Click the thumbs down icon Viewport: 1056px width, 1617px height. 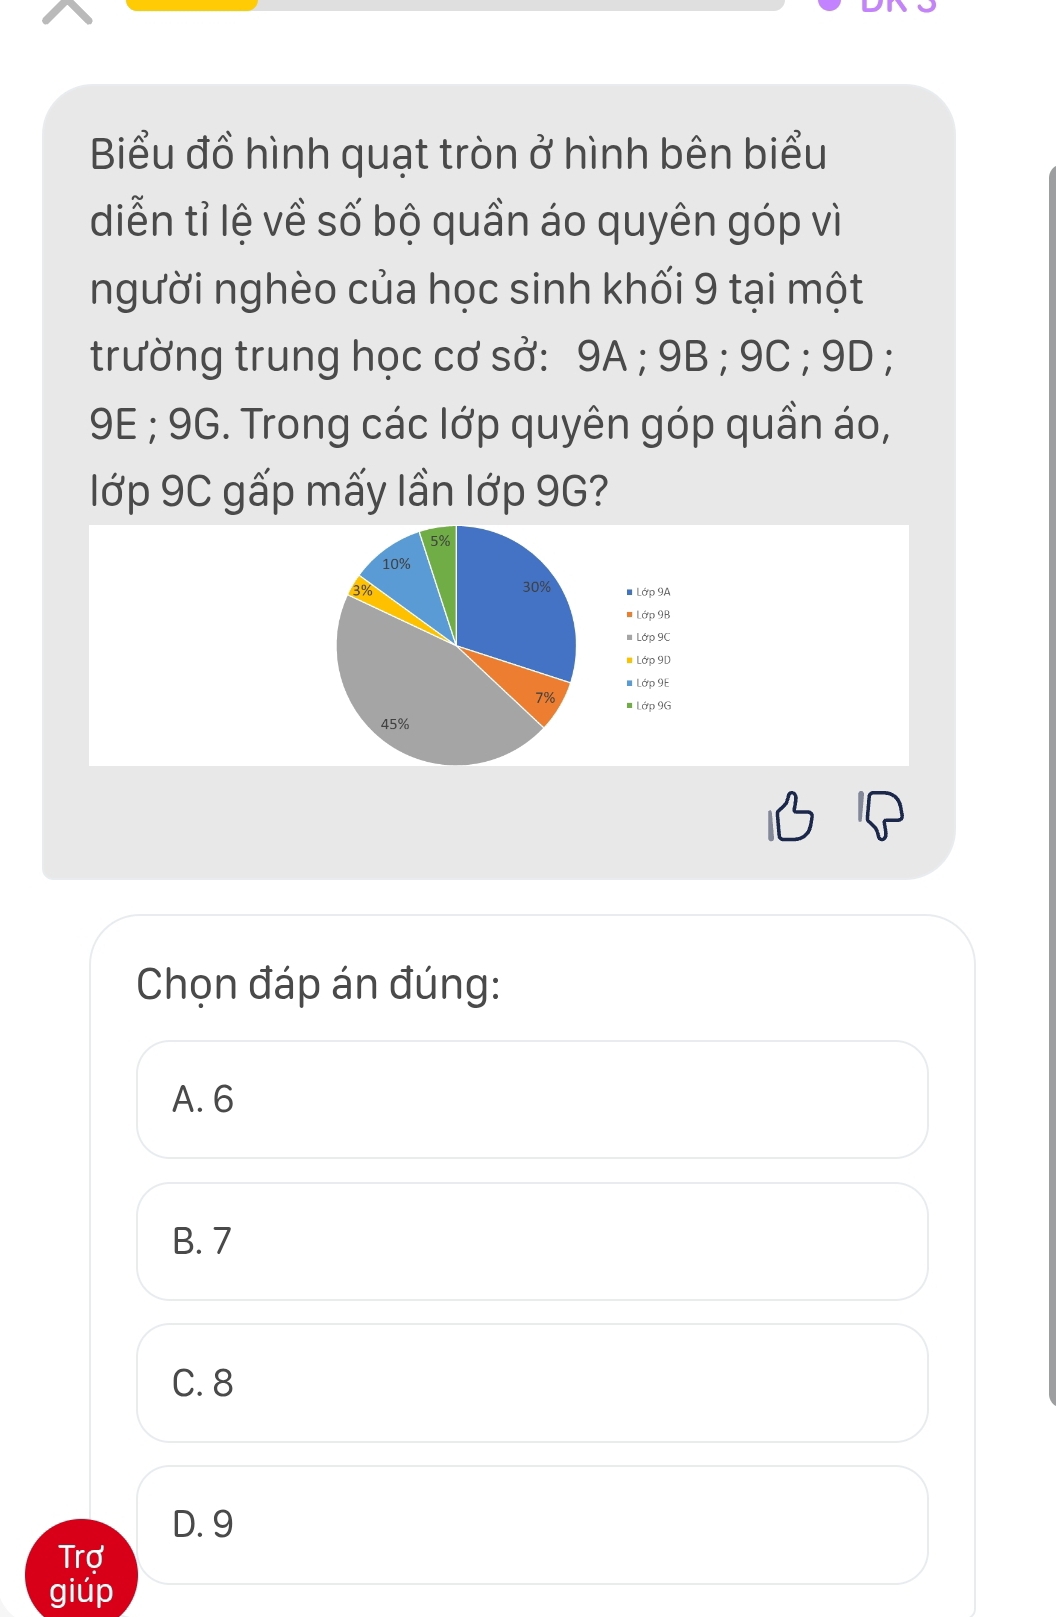click(881, 814)
